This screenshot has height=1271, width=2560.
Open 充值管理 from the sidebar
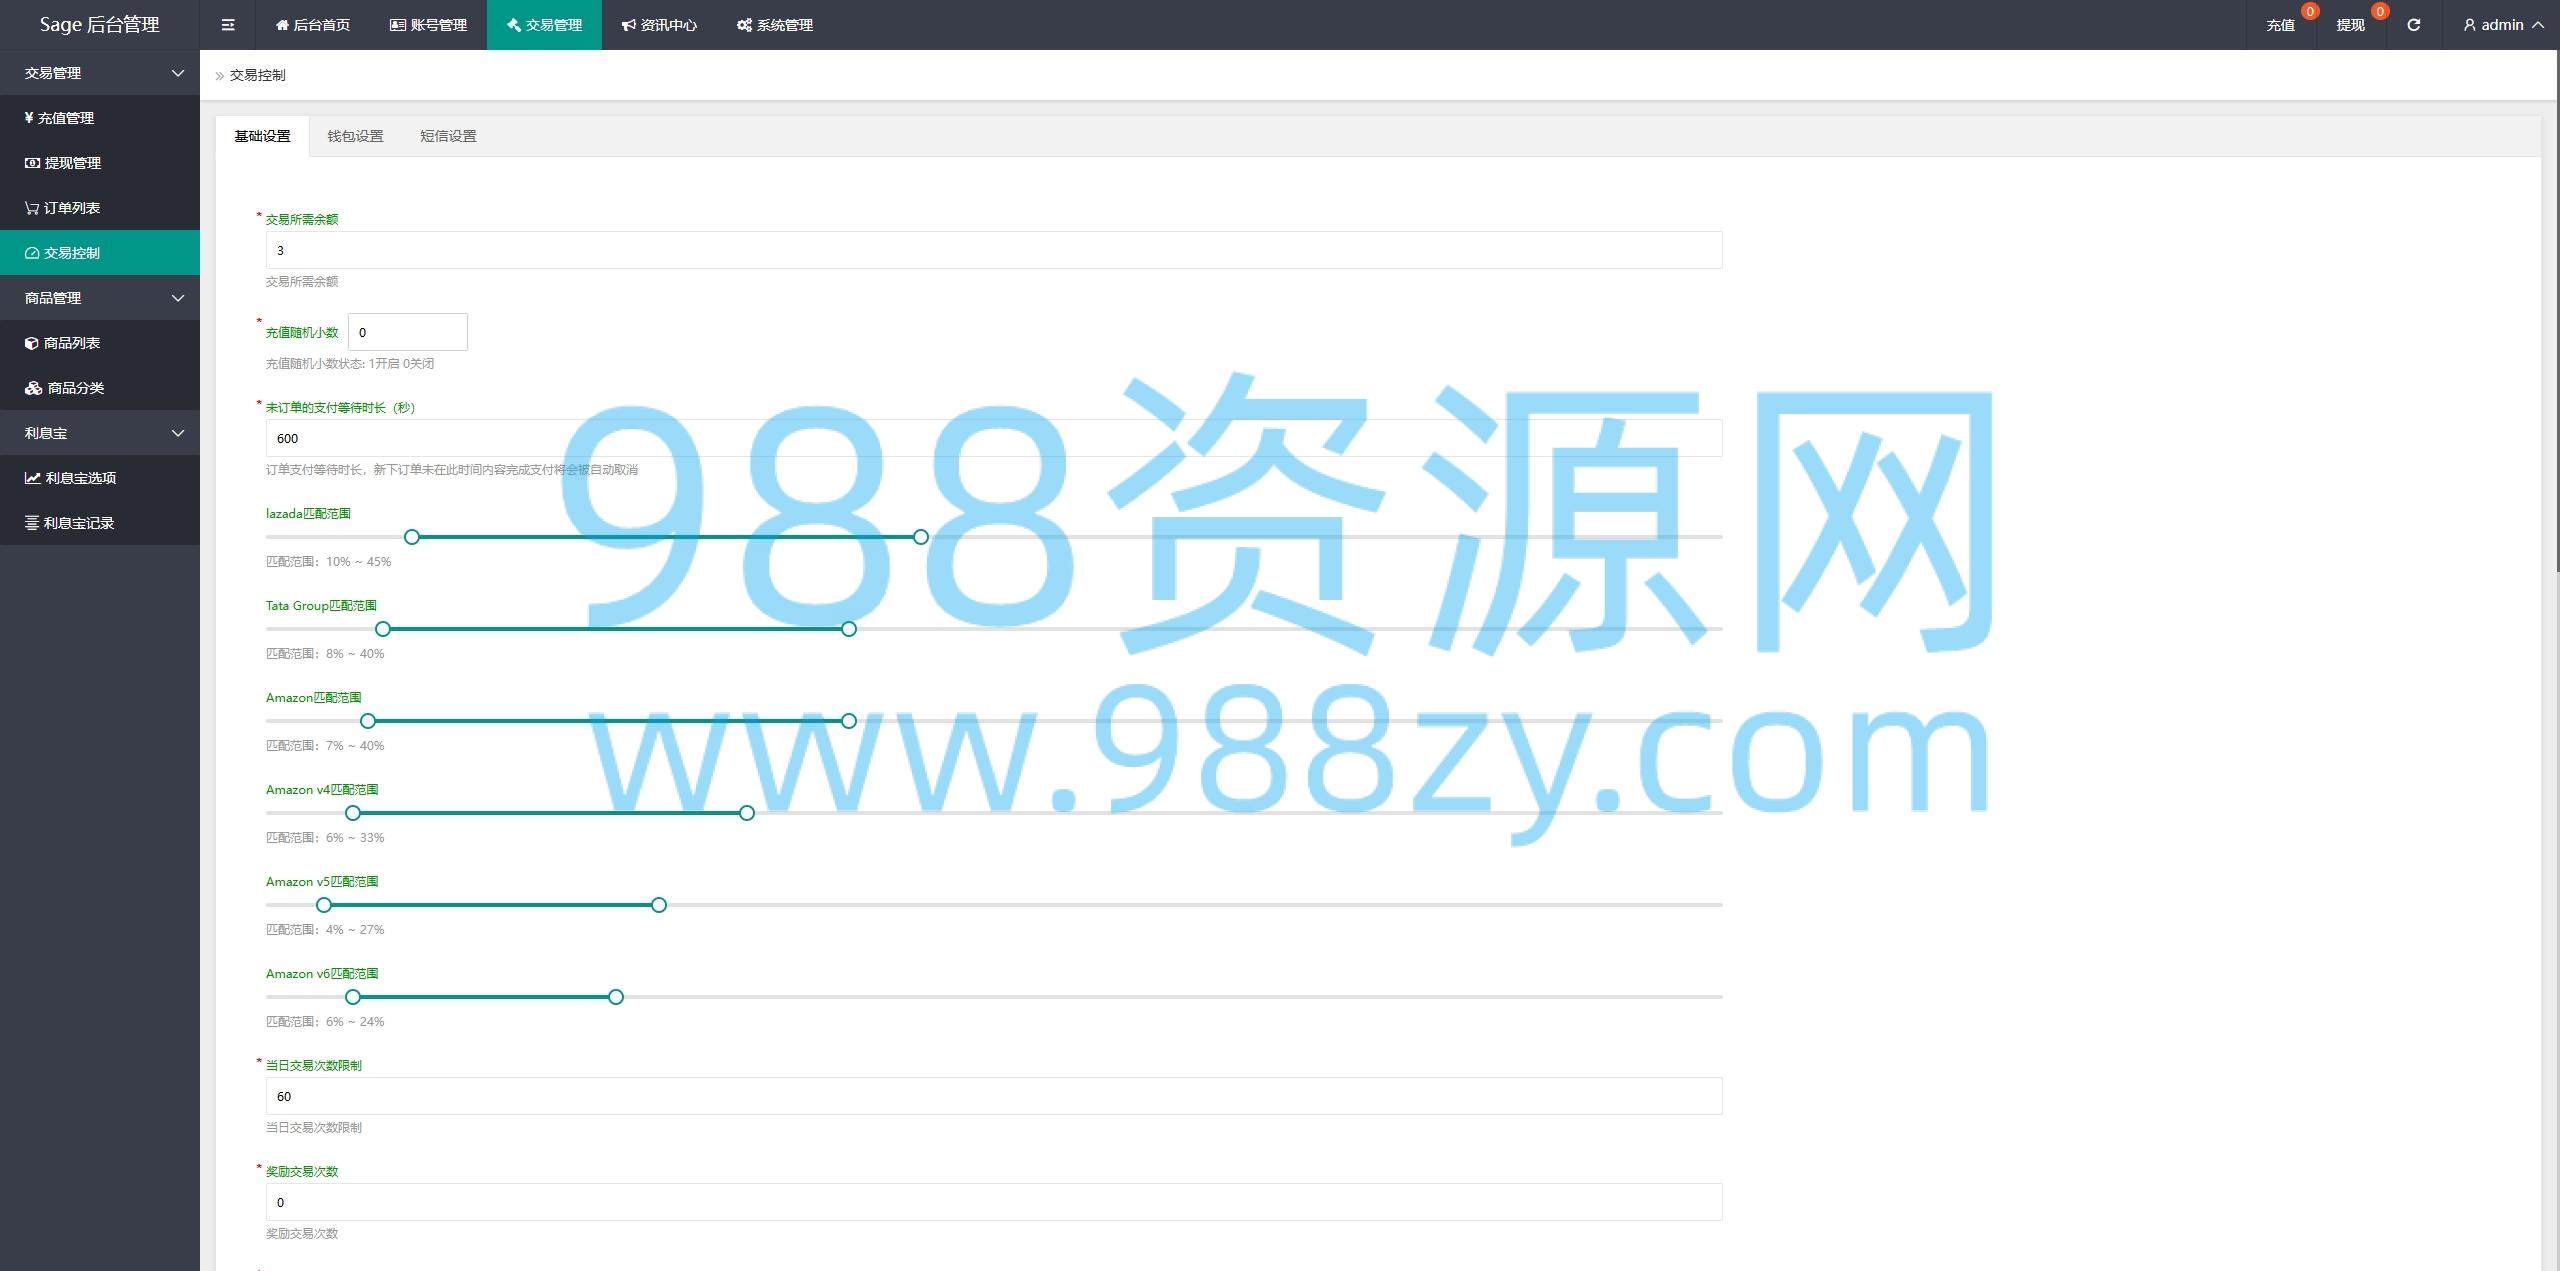tap(66, 118)
